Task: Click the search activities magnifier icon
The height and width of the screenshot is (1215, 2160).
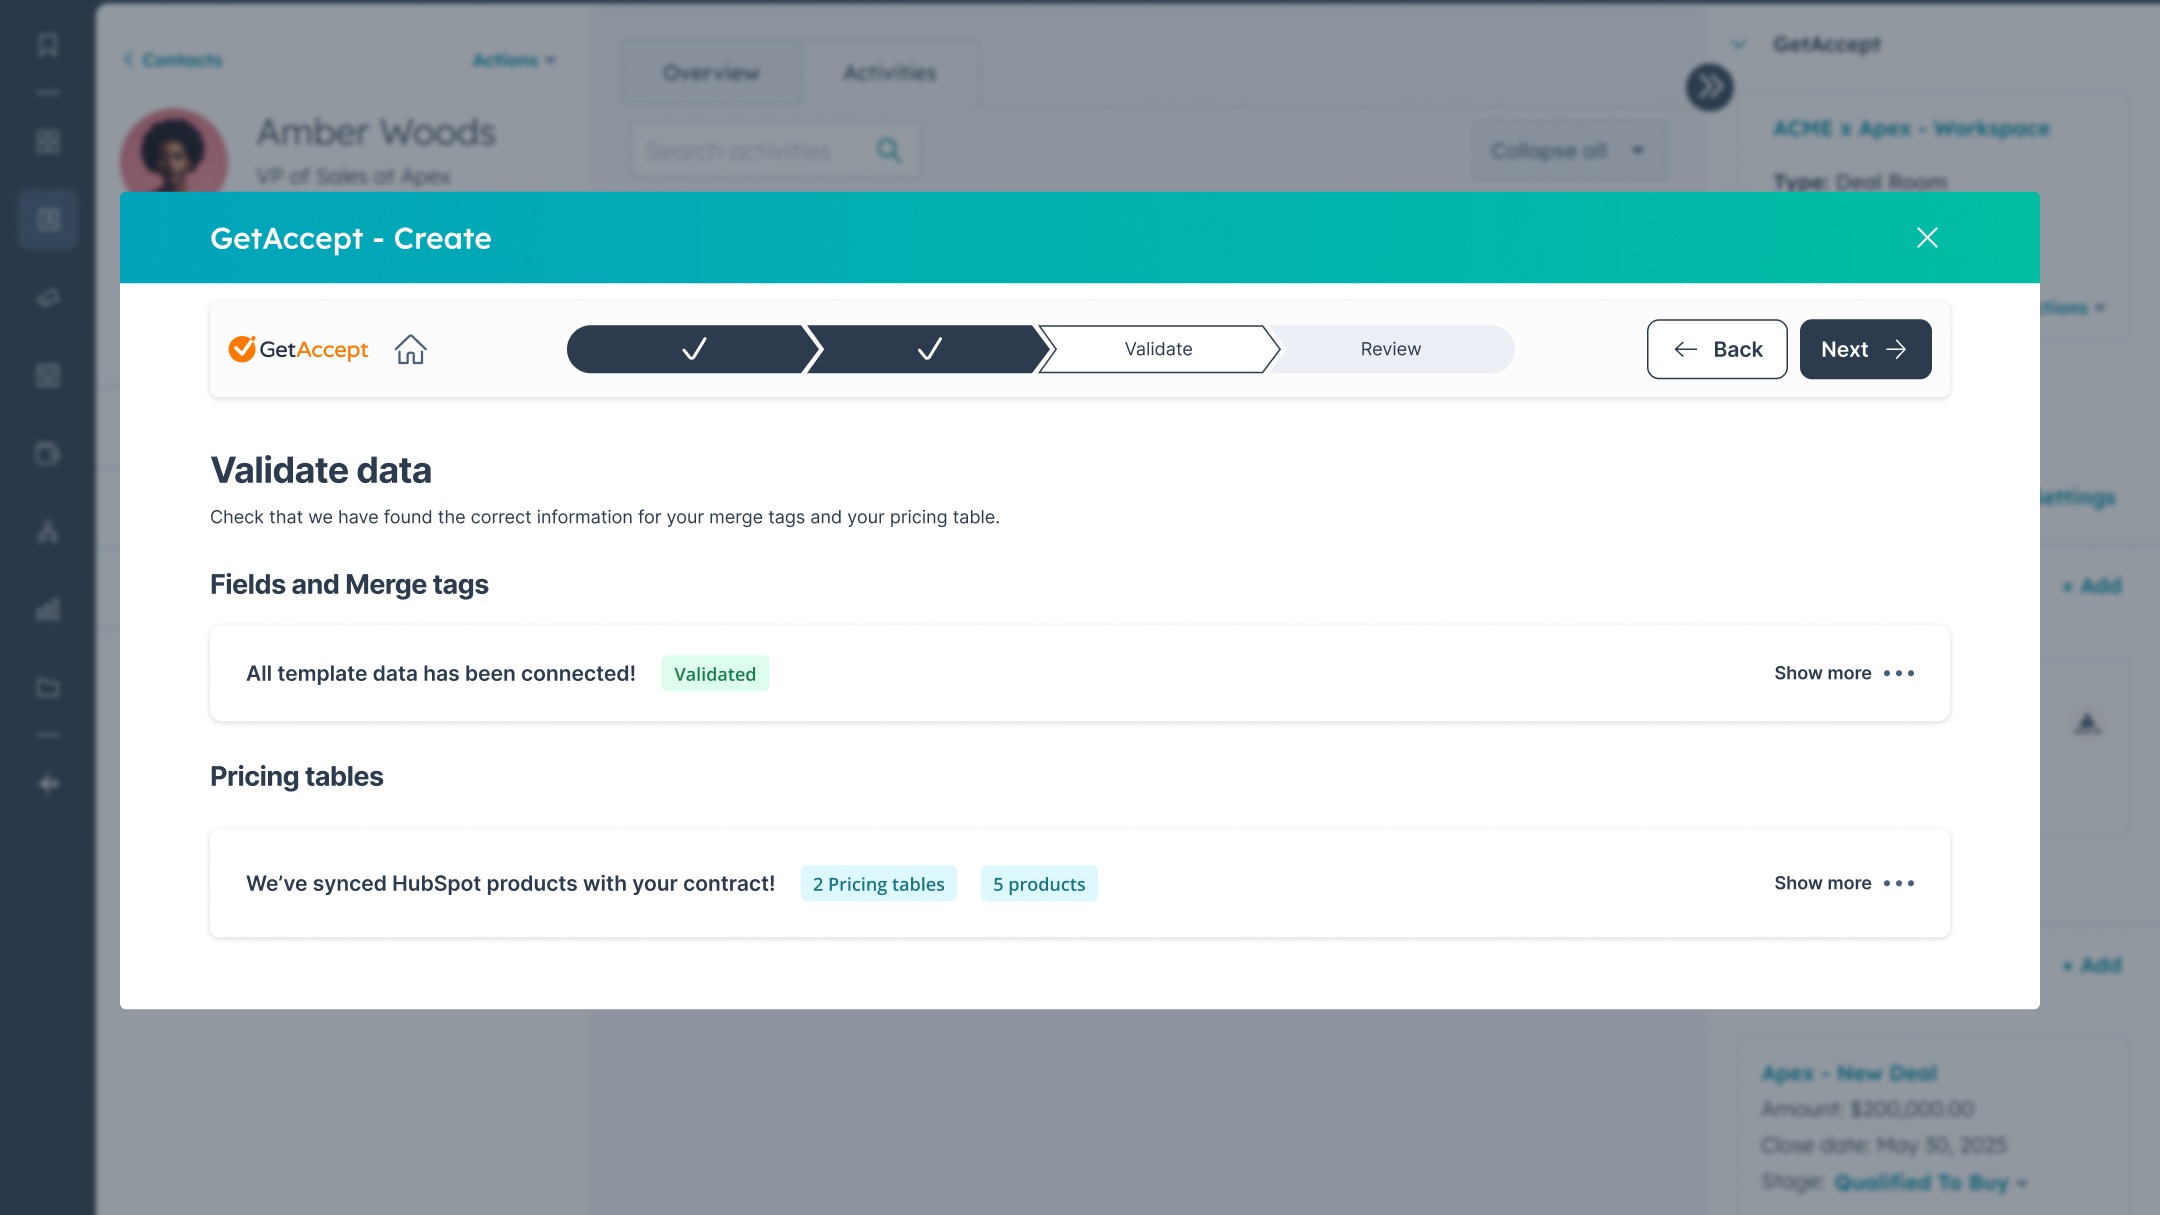Action: coord(888,151)
